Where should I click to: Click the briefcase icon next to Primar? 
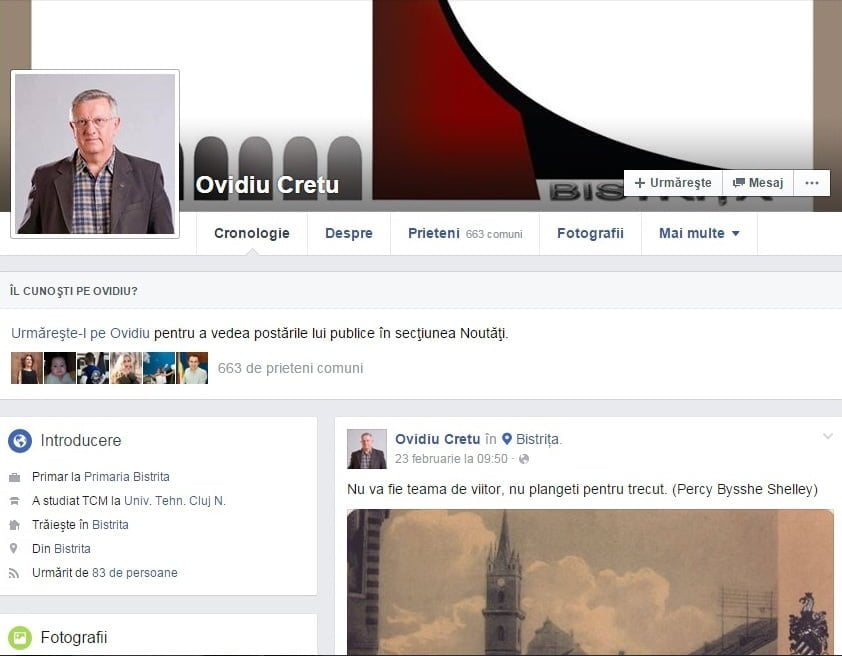coord(14,477)
